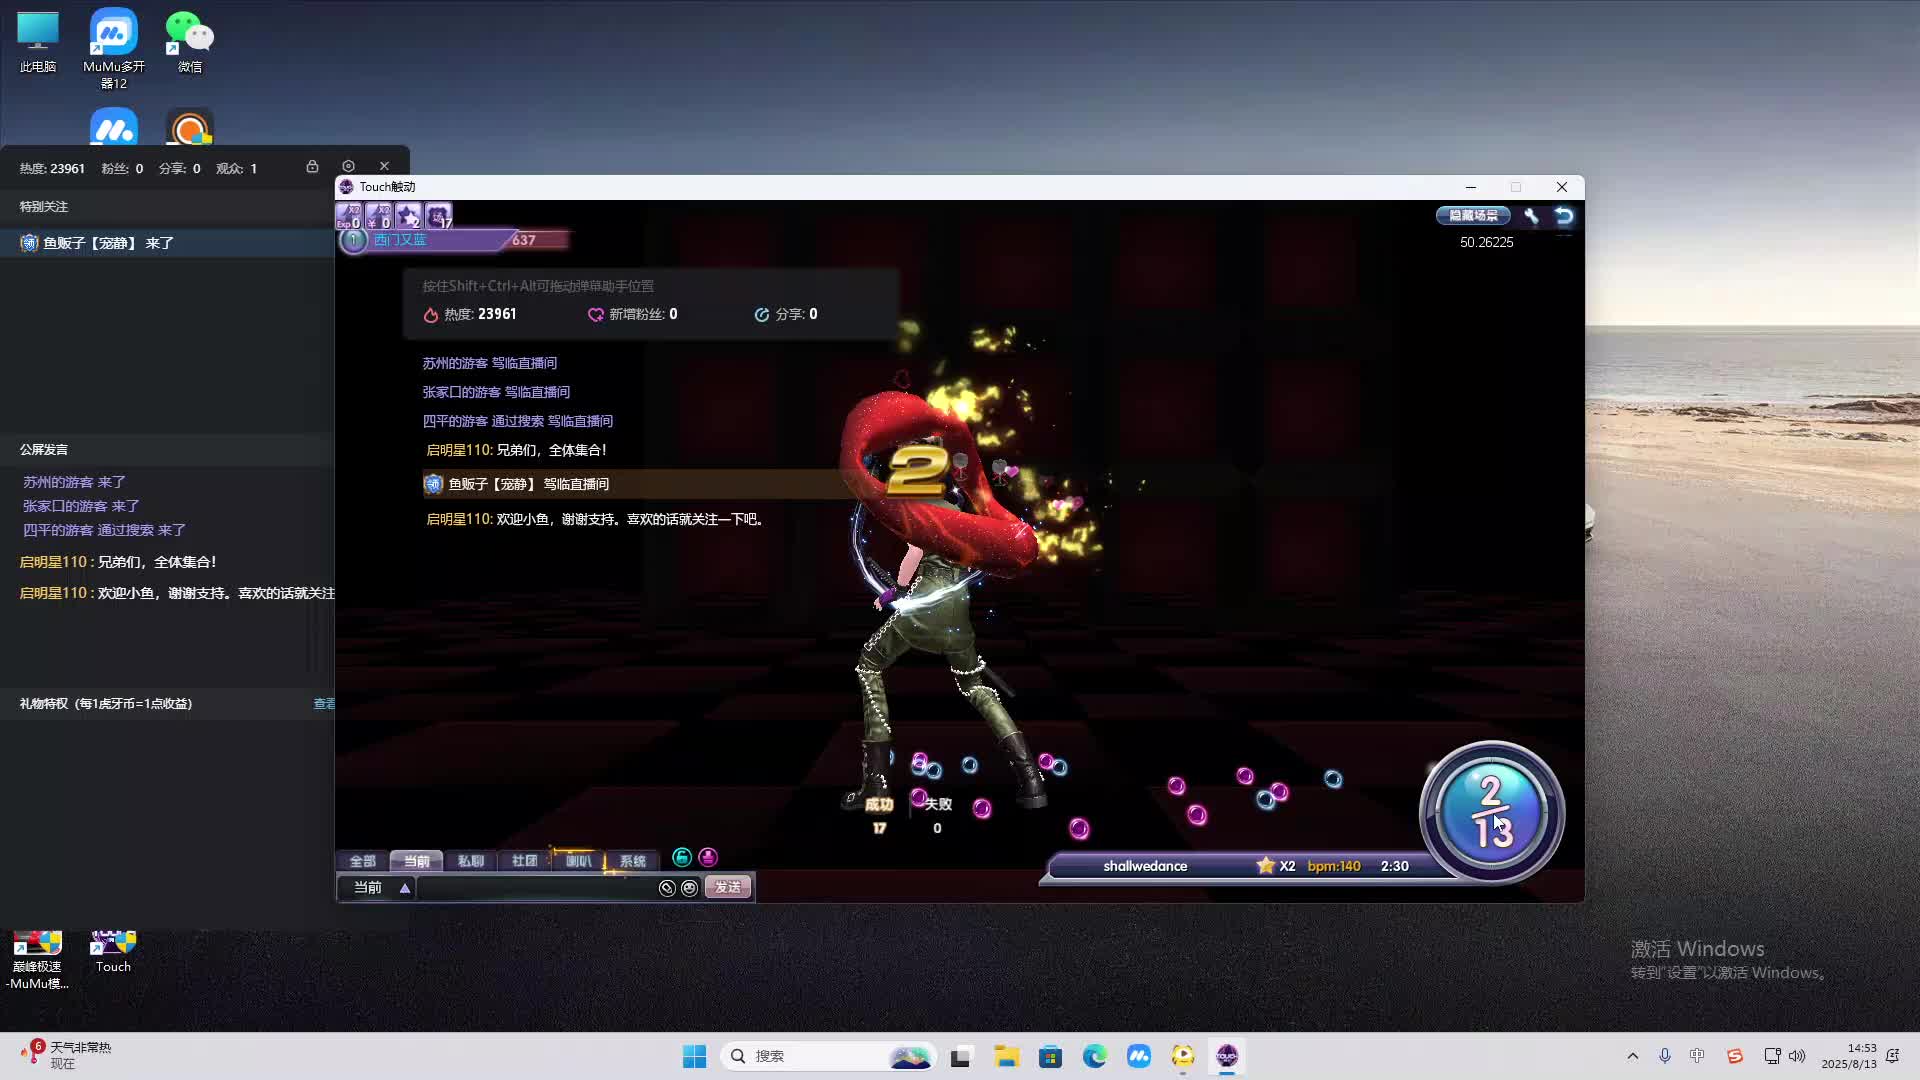1920x1080 pixels.
Task: Click 查看 link in gift privileges row
Action: (324, 704)
